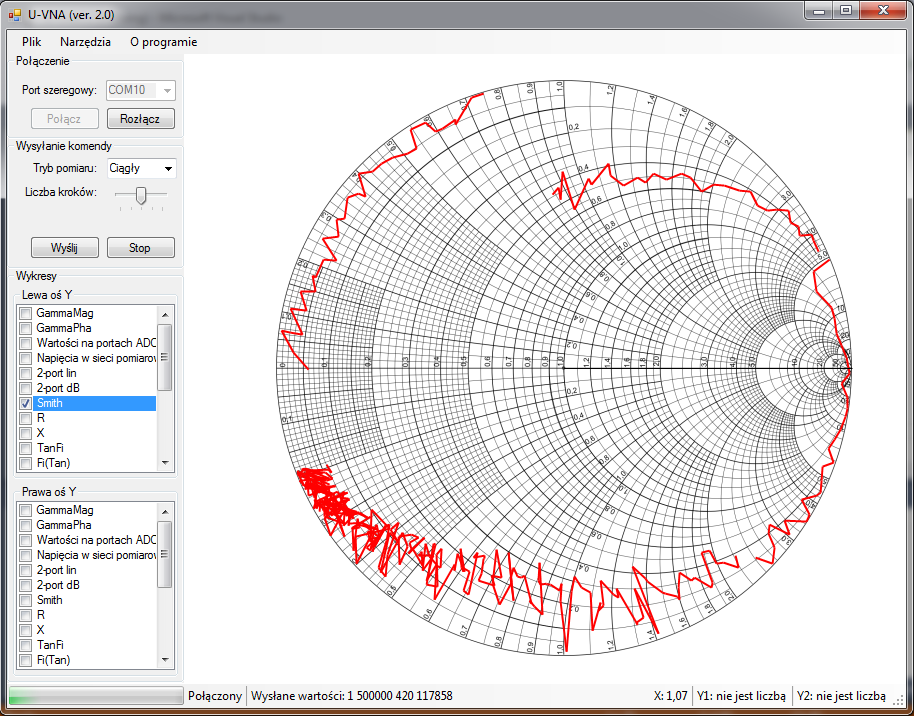The image size is (914, 716).
Task: Enable GammaMag checkbox in Lewa oś Y
Action: tap(26, 314)
